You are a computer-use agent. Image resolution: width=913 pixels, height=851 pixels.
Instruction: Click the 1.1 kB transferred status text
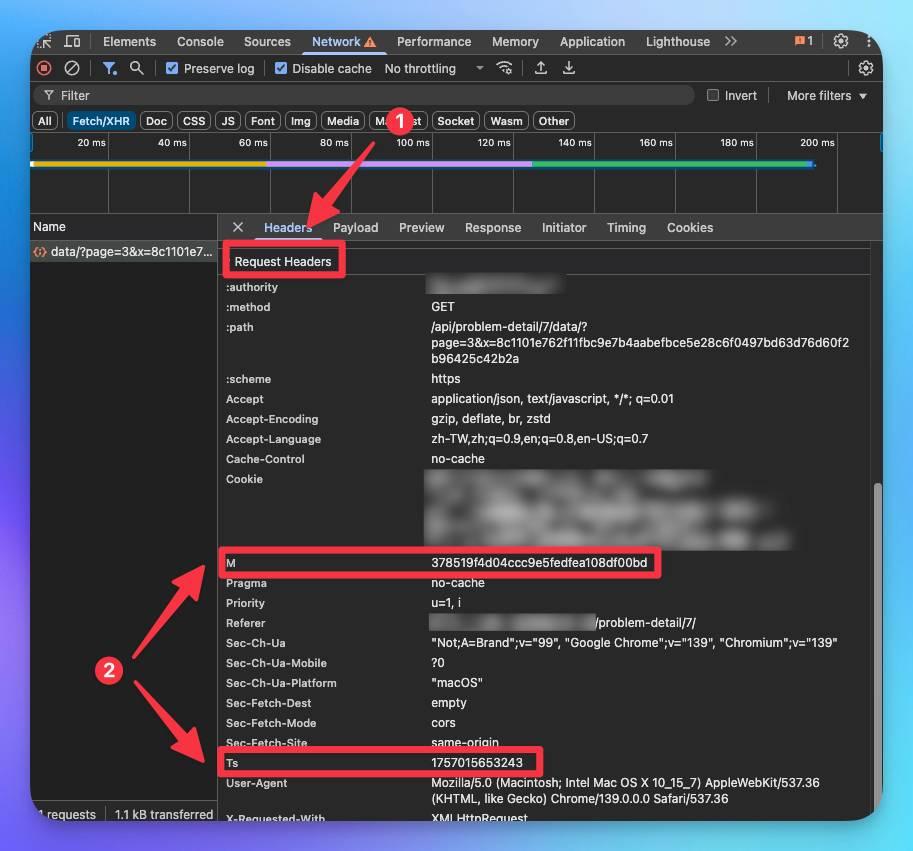(164, 814)
